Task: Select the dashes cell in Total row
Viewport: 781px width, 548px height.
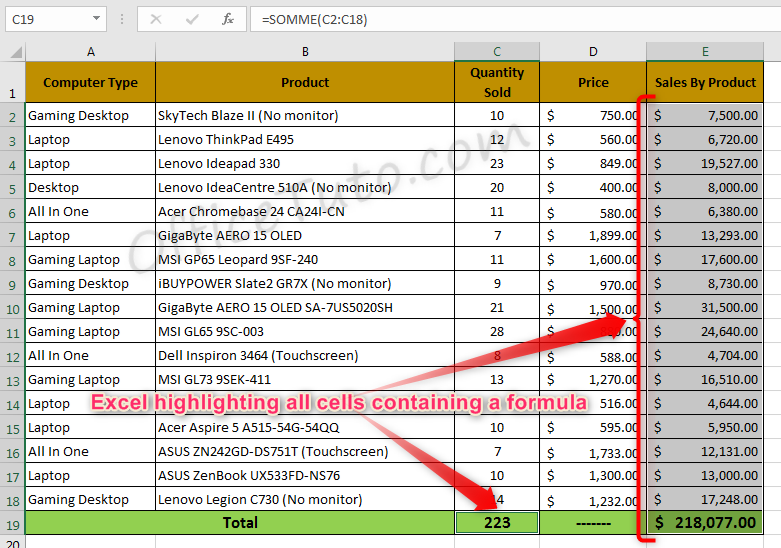Action: pos(593,523)
